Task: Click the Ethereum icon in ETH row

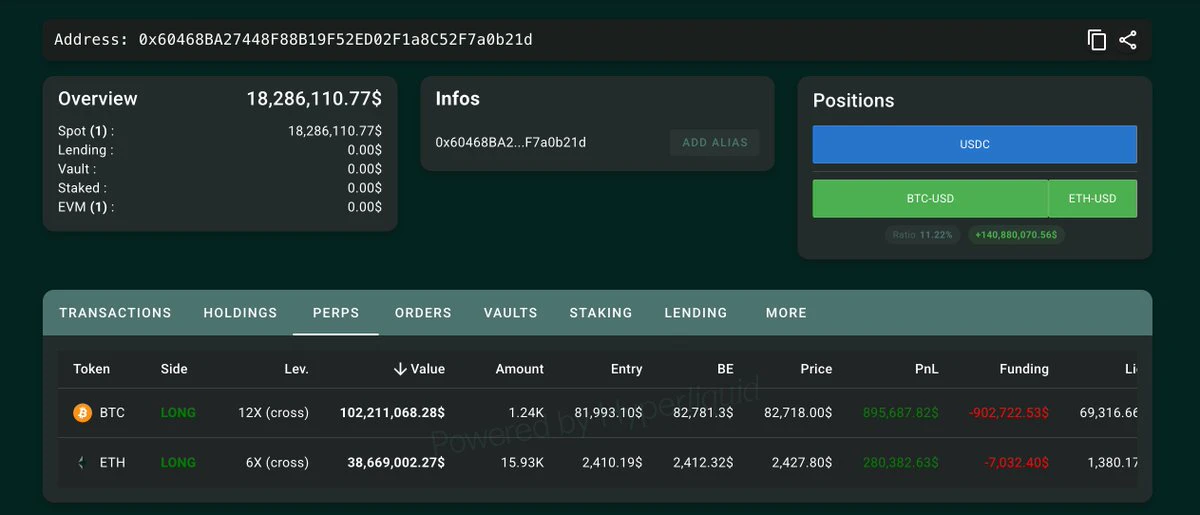Action: click(82, 462)
